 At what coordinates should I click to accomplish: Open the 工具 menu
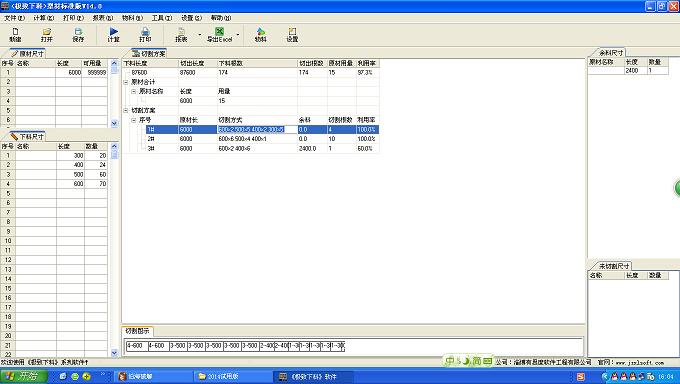[162, 18]
